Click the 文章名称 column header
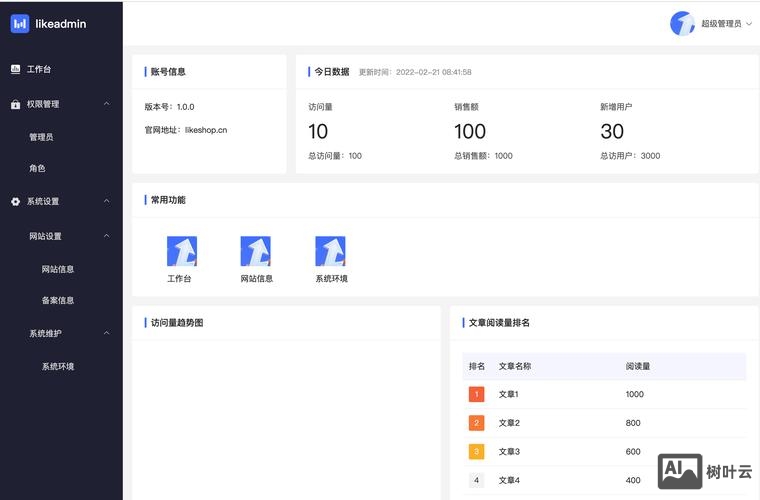Image resolution: width=760 pixels, height=500 pixels. 515,366
